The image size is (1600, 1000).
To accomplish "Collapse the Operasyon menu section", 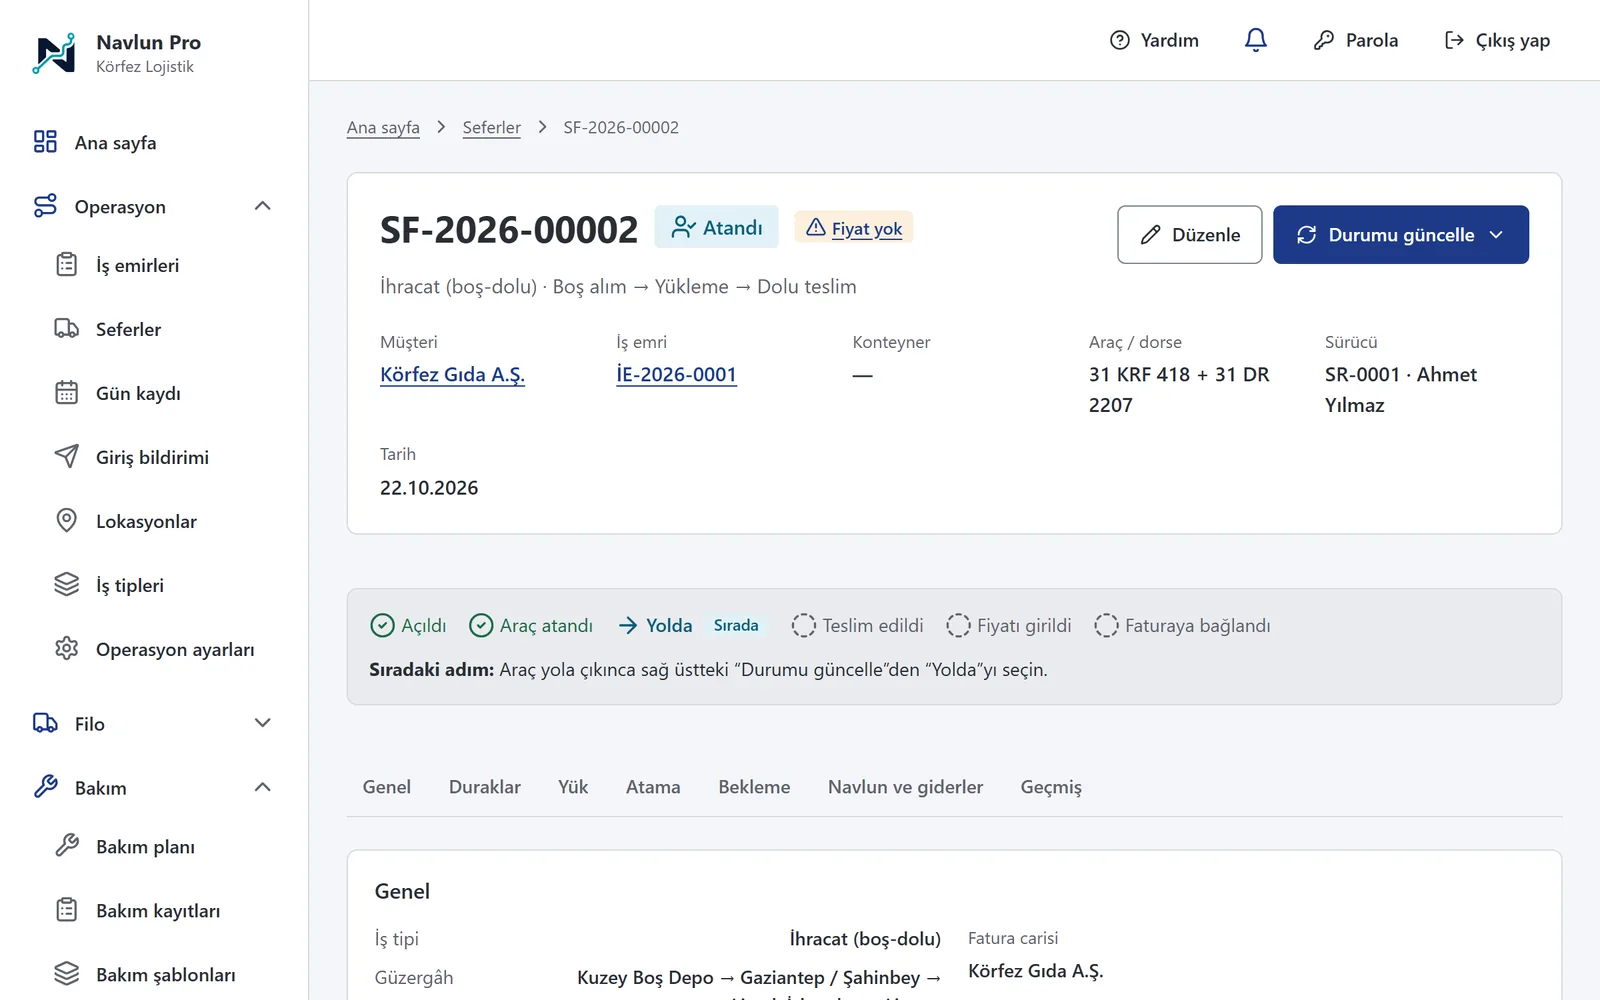I will [x=263, y=206].
